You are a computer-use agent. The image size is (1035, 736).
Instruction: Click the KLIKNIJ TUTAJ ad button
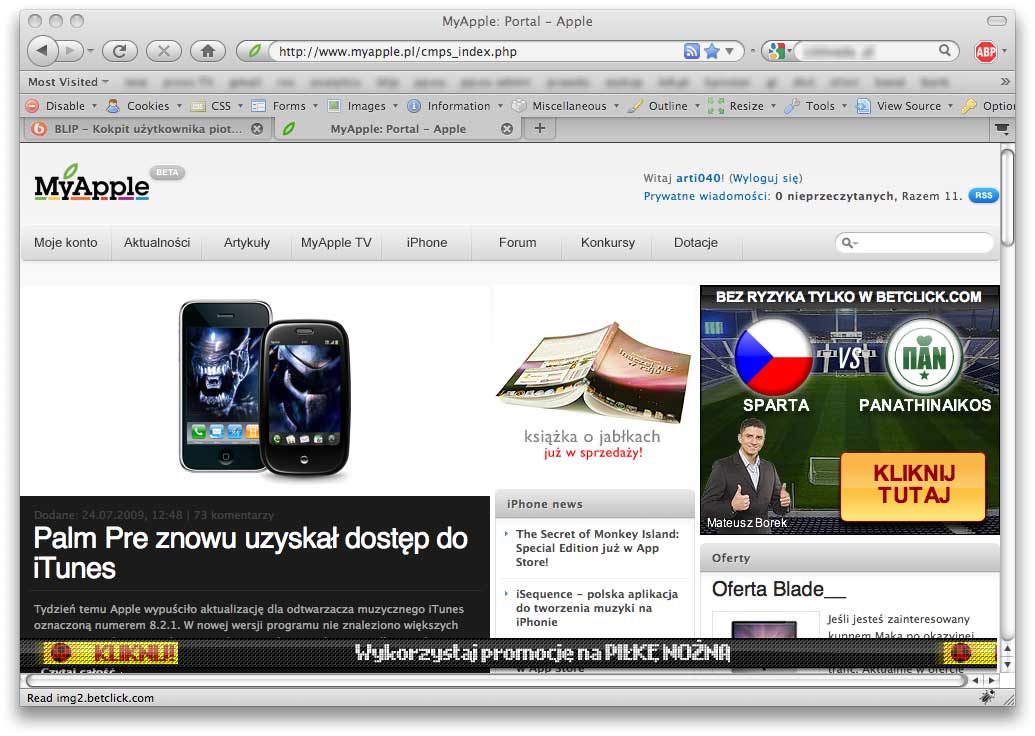(x=913, y=486)
